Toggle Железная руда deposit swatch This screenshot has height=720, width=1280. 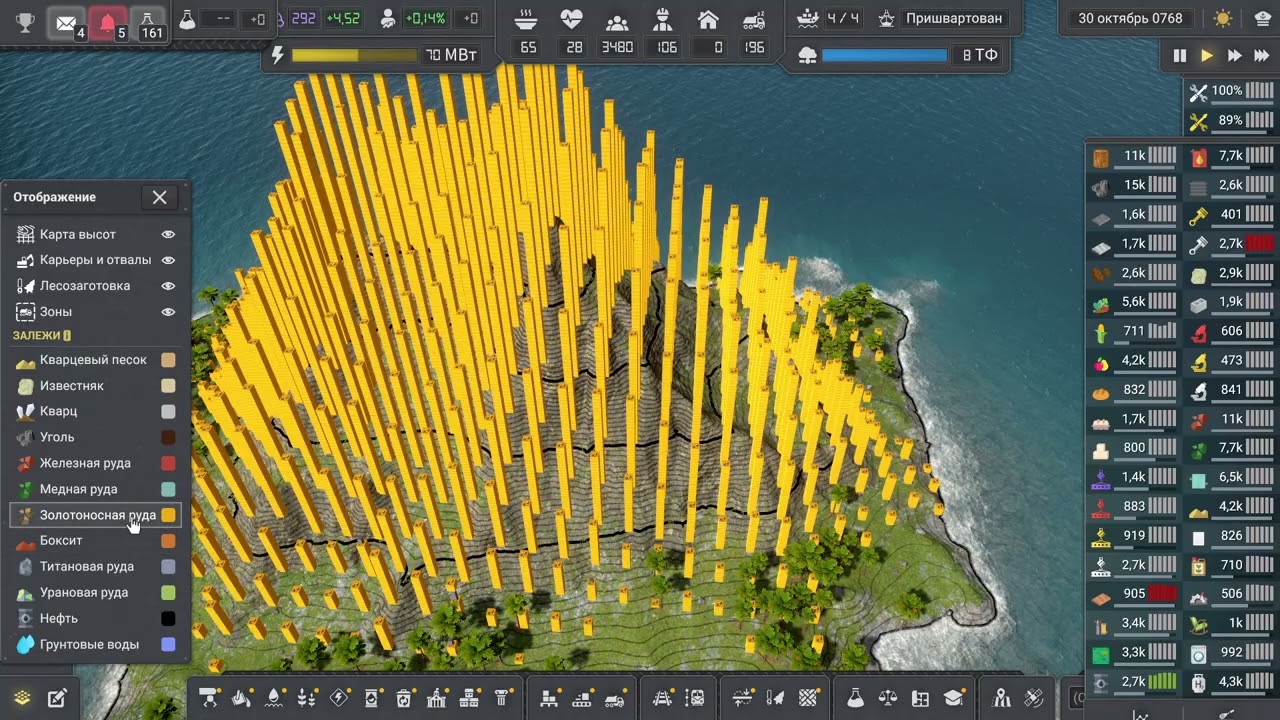[x=169, y=463]
